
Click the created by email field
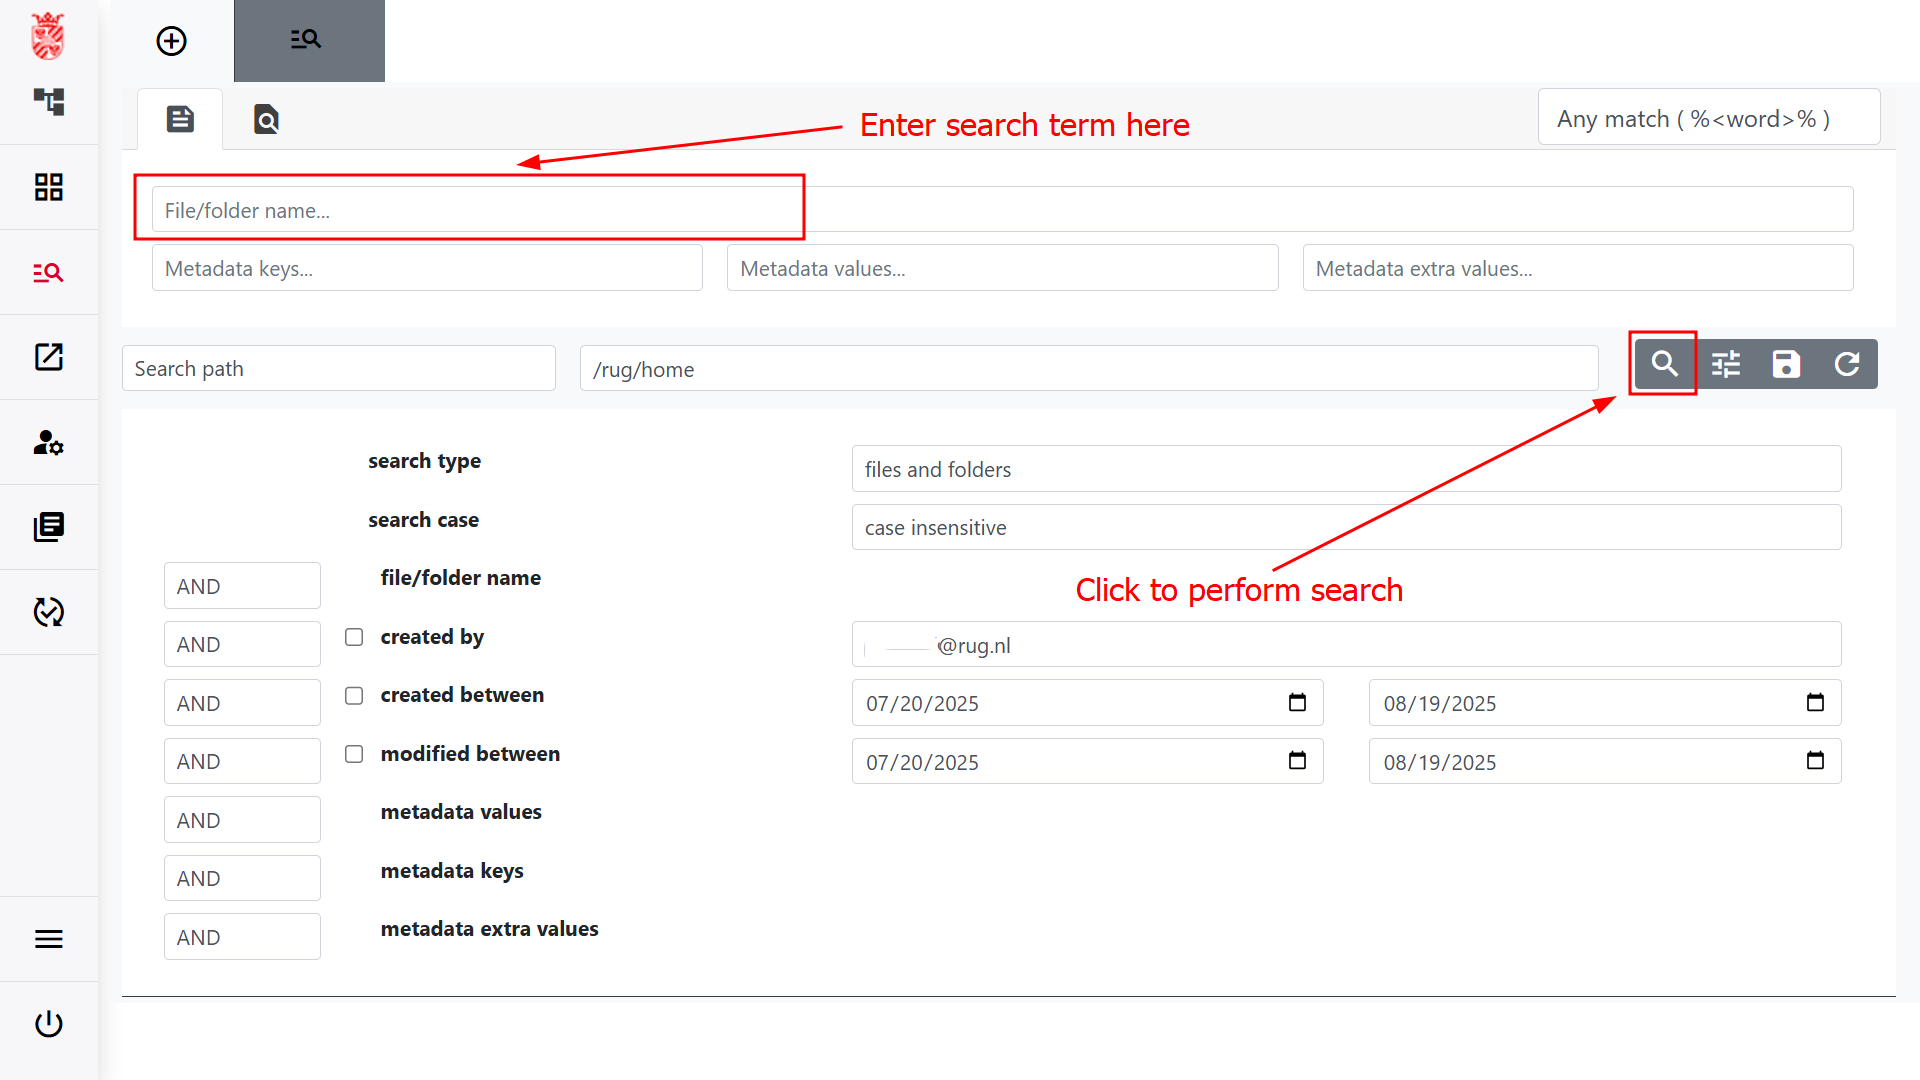[1346, 644]
